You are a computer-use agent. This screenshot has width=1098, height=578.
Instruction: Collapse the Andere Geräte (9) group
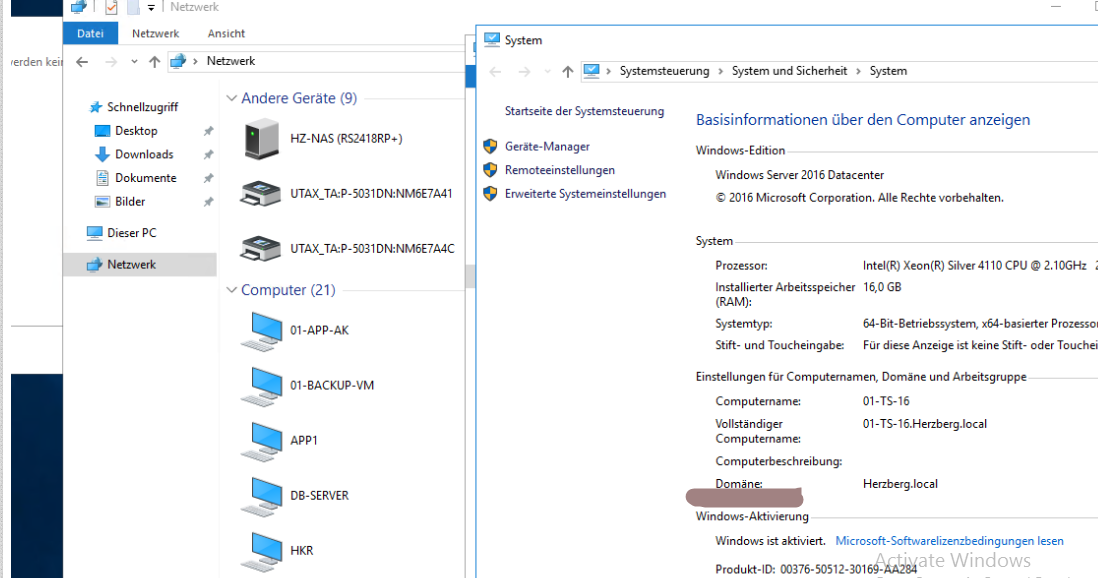[x=232, y=99]
